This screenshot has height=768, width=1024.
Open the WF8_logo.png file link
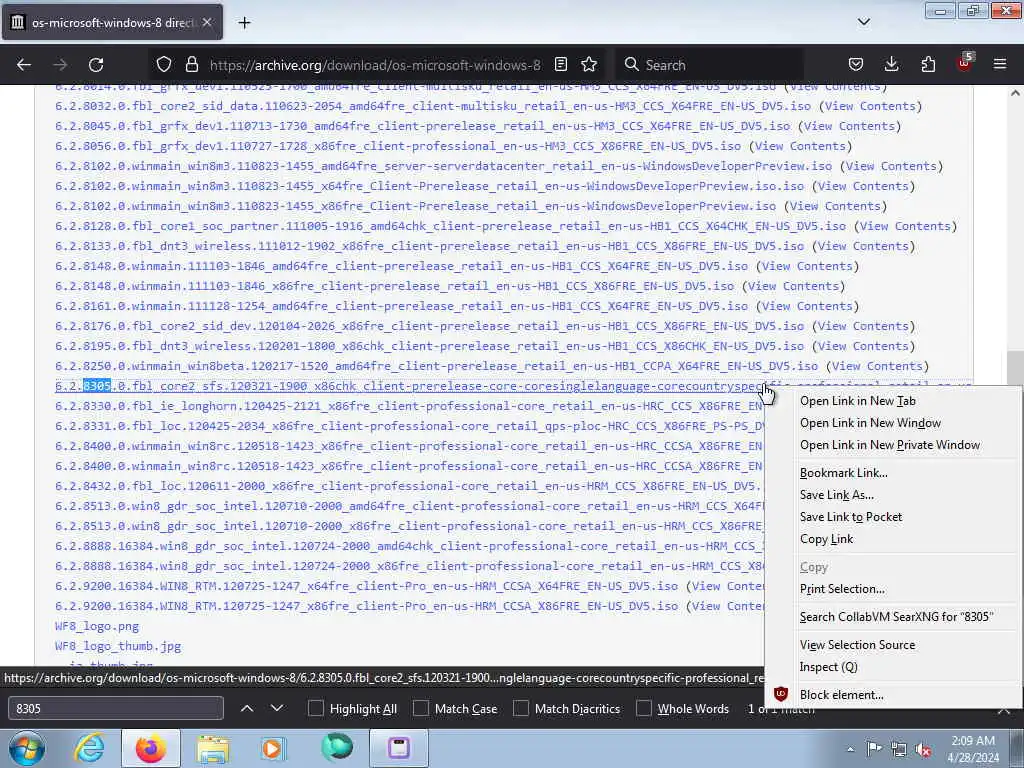click(x=97, y=626)
